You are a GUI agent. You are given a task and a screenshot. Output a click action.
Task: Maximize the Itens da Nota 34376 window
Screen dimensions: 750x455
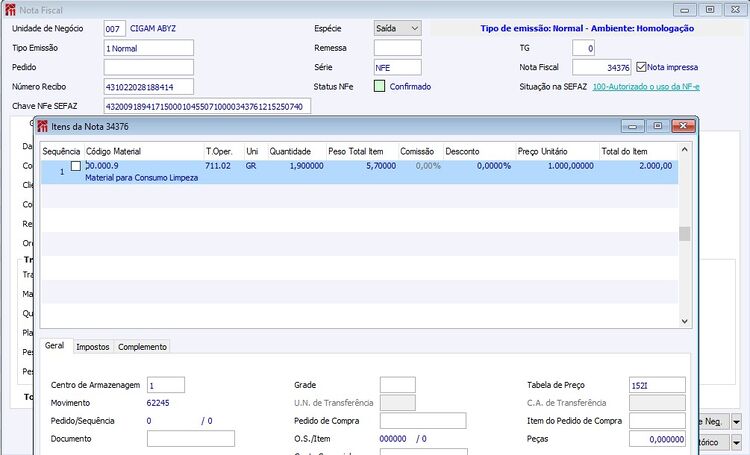(x=658, y=126)
